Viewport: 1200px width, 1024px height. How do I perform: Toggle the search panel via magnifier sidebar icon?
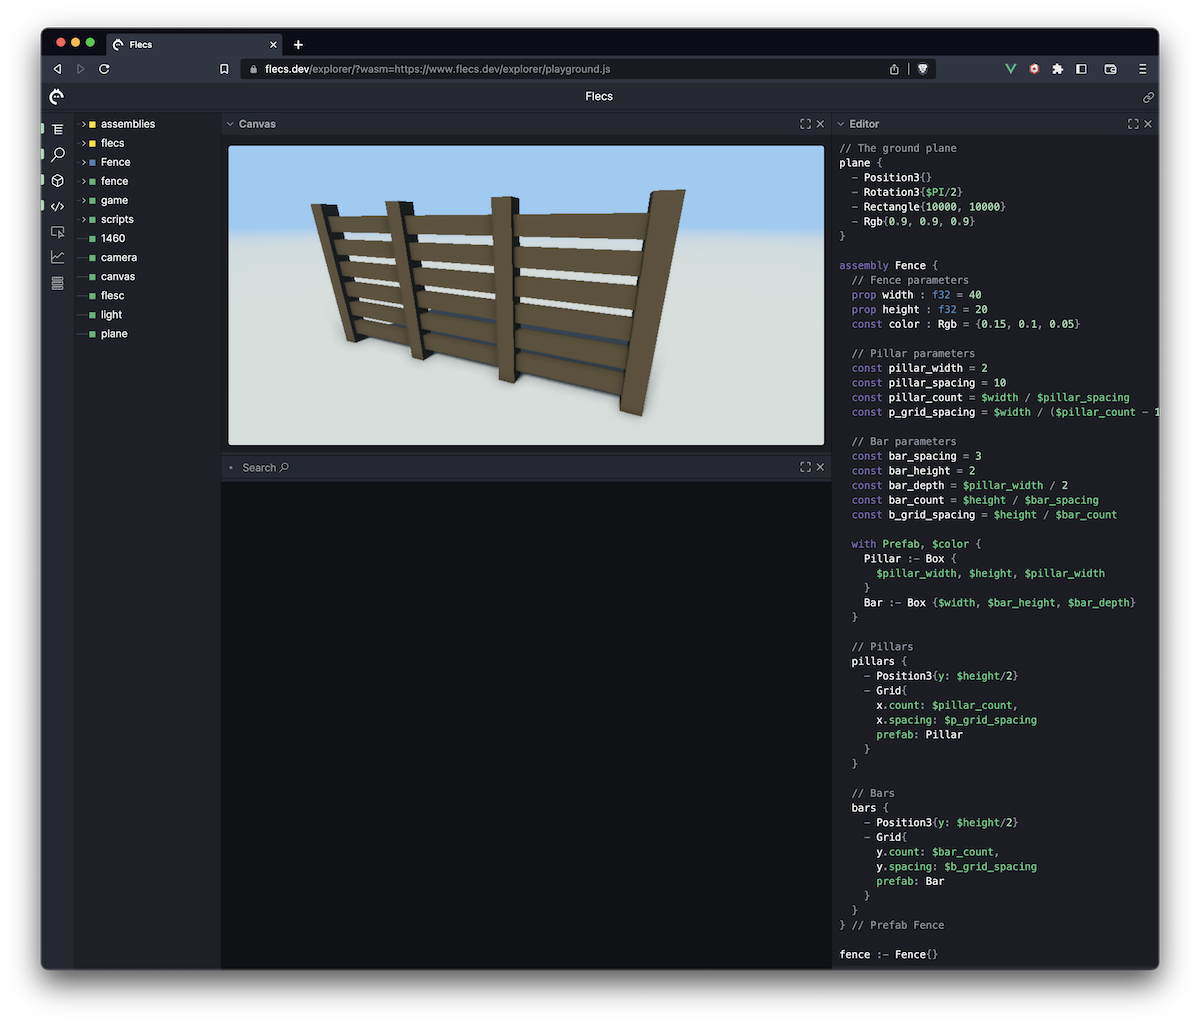point(57,155)
